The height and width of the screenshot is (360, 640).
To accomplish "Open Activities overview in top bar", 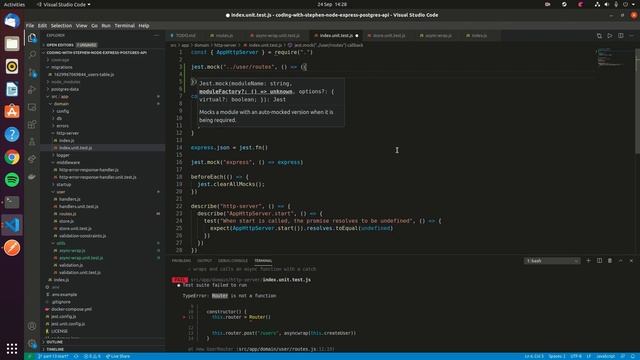I will click(x=14, y=4).
